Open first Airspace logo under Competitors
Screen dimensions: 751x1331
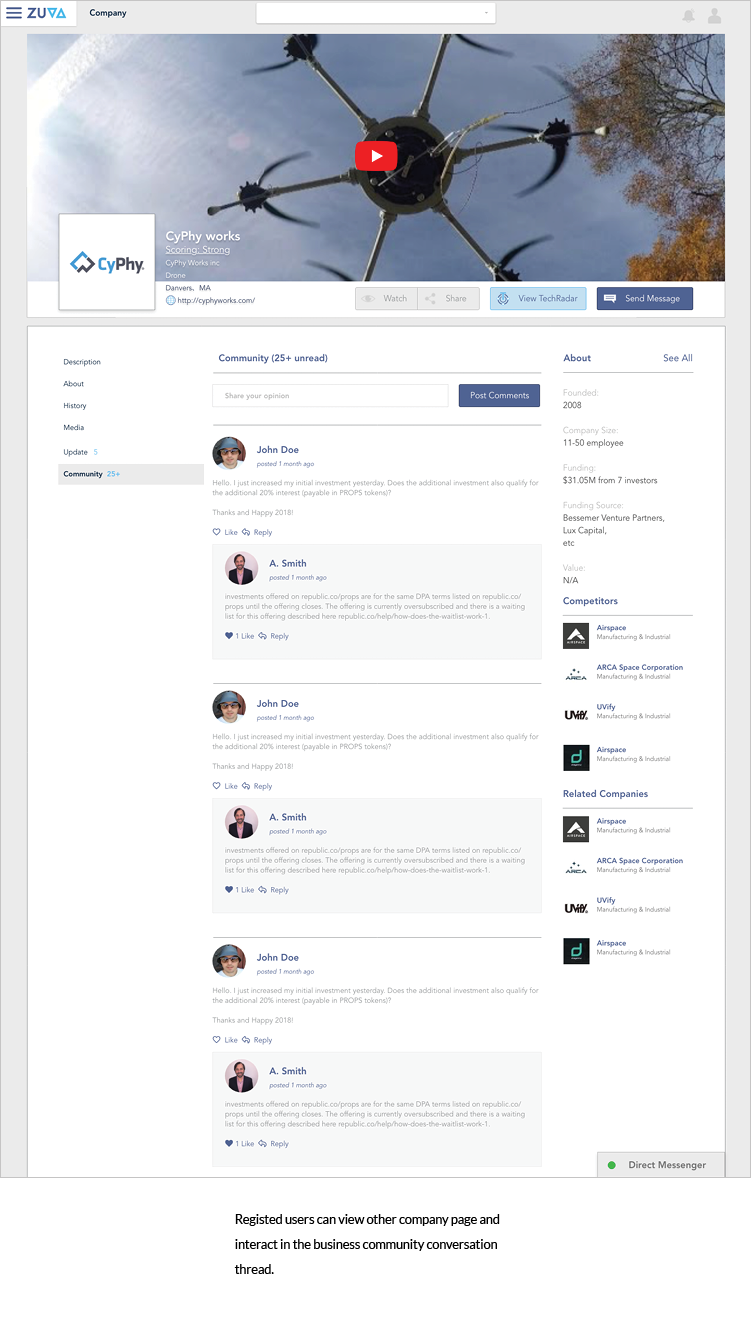click(x=576, y=635)
